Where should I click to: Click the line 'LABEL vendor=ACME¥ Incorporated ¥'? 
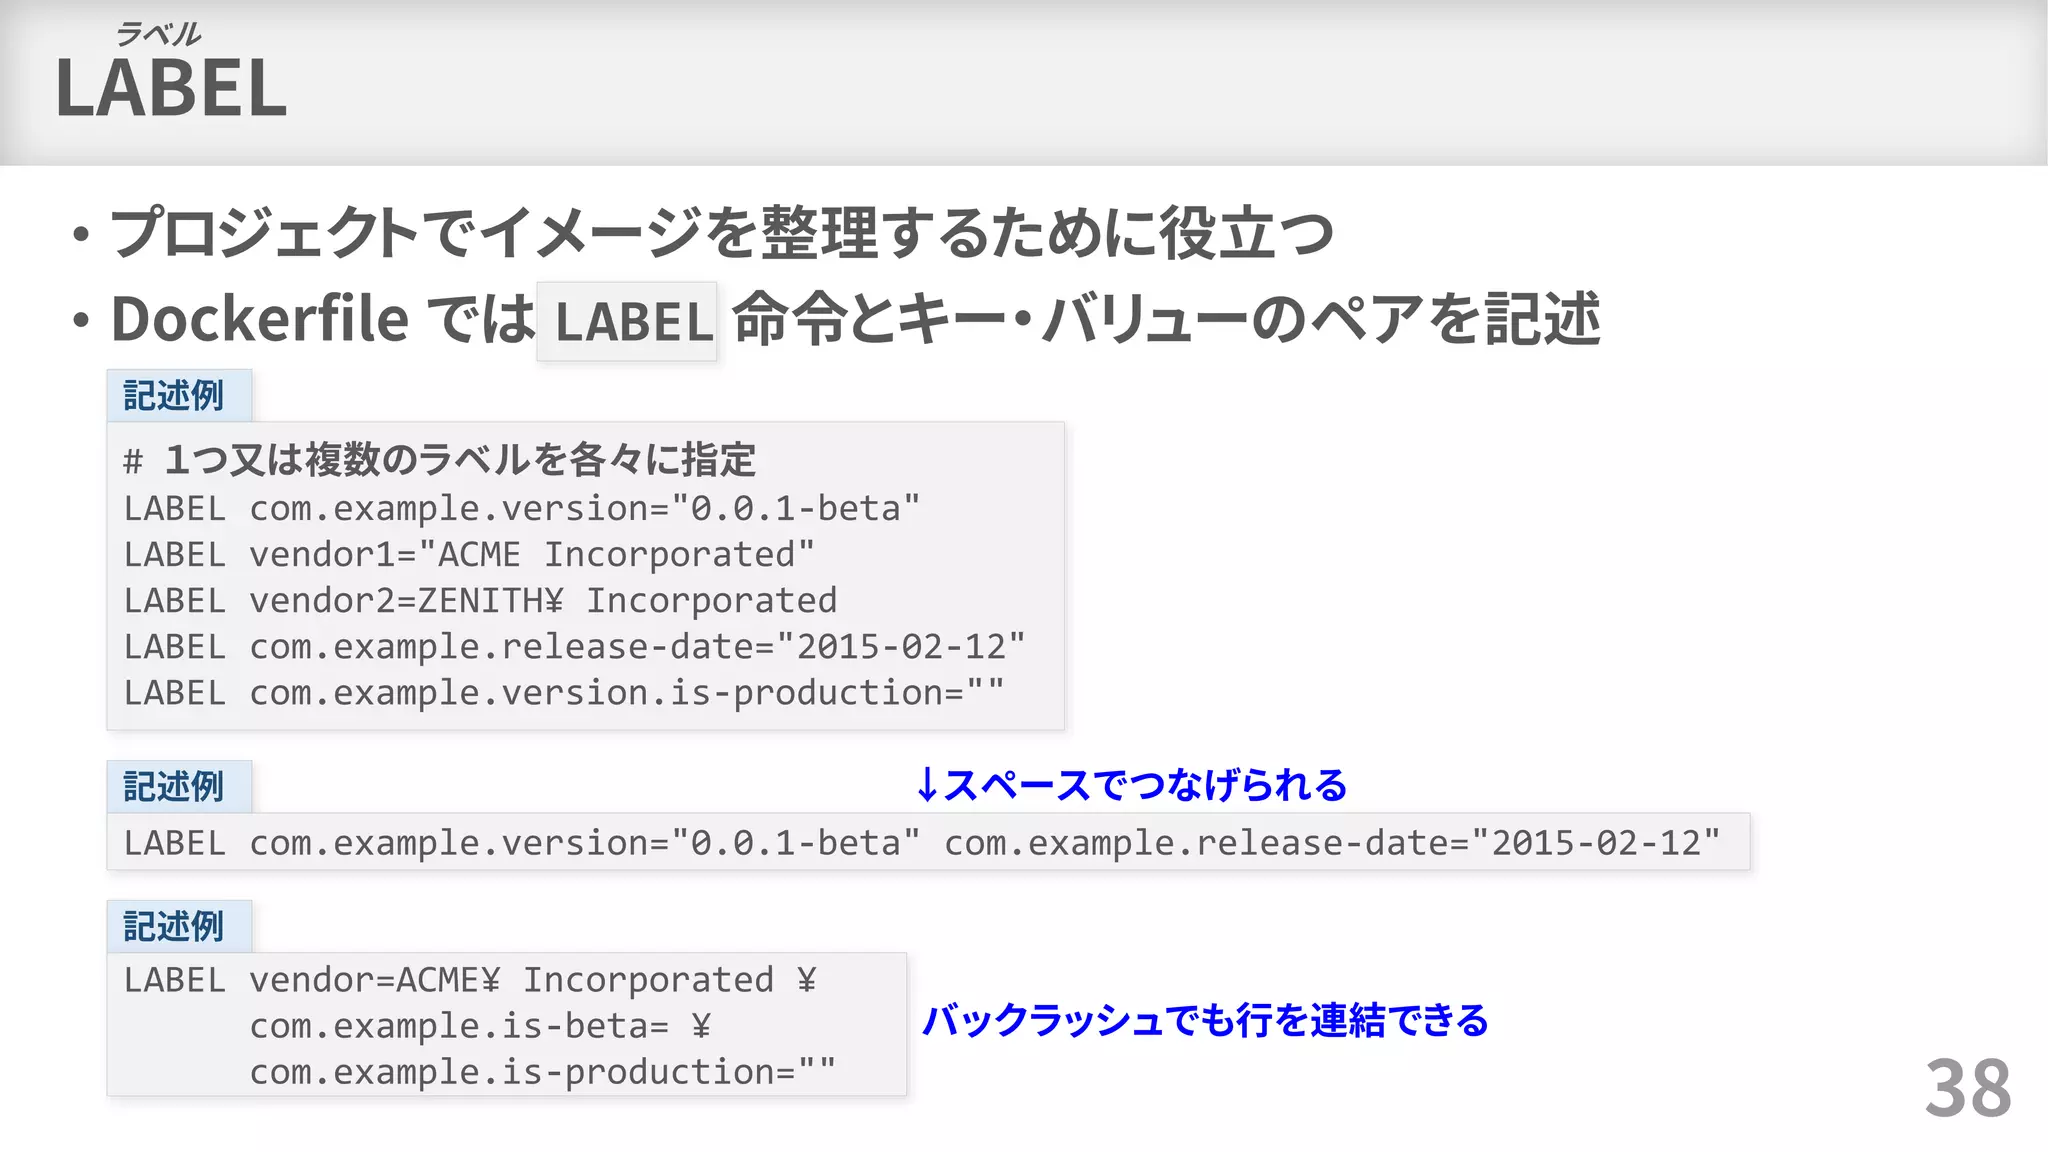click(470, 979)
